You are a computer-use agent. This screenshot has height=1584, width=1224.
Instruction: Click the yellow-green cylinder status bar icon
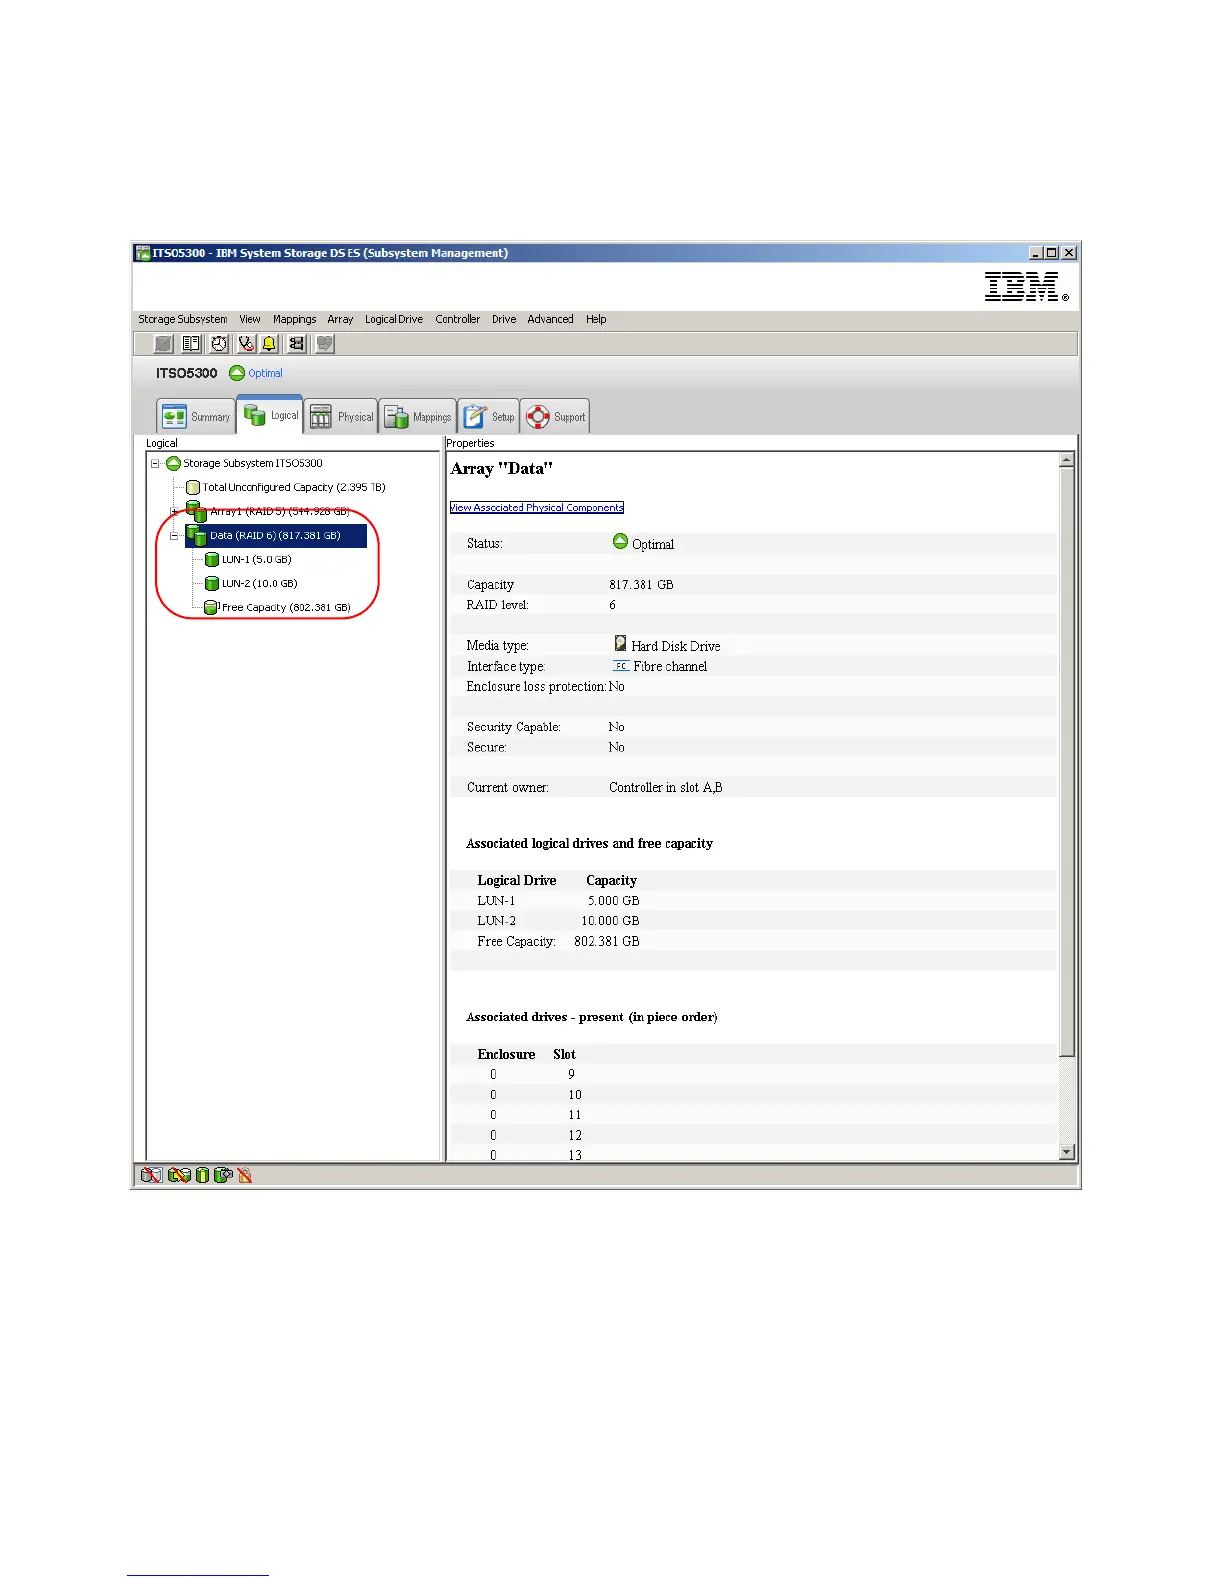point(202,1175)
